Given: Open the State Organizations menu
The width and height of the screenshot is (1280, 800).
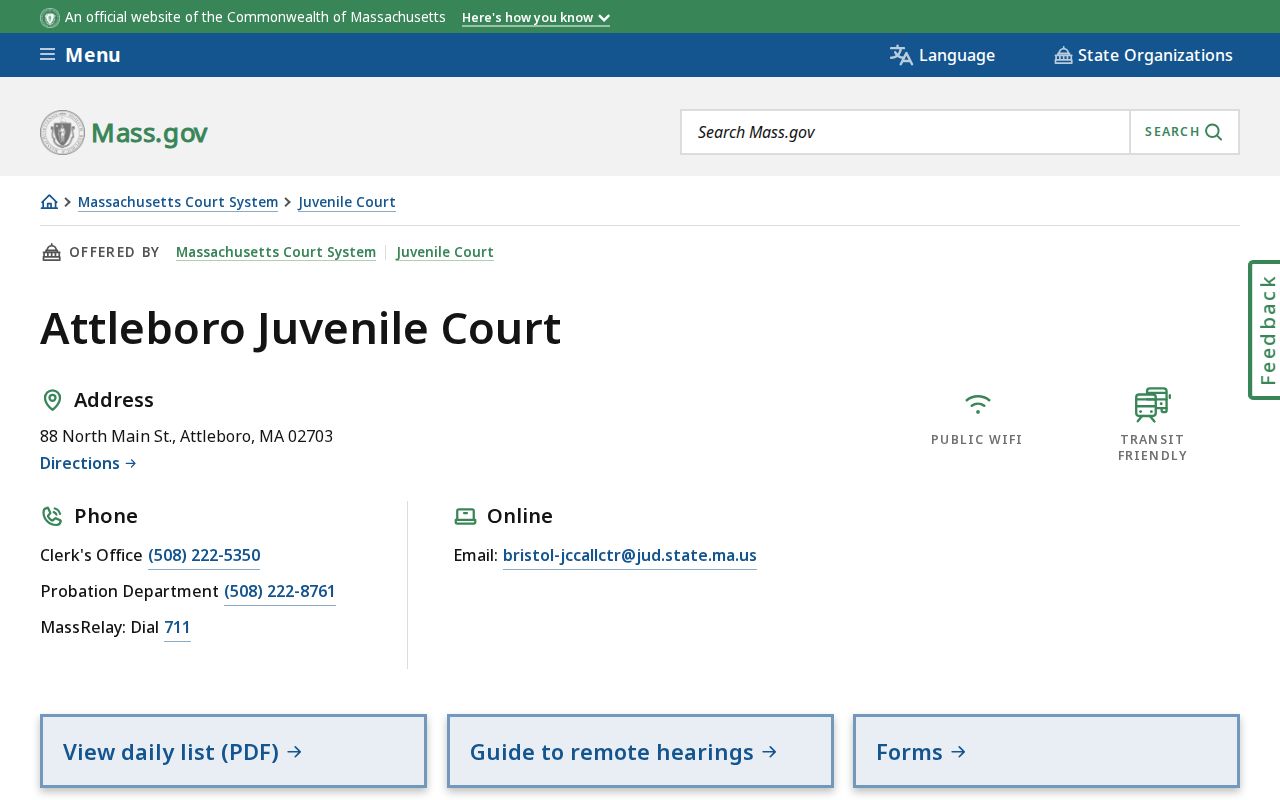Looking at the screenshot, I should (x=1143, y=55).
